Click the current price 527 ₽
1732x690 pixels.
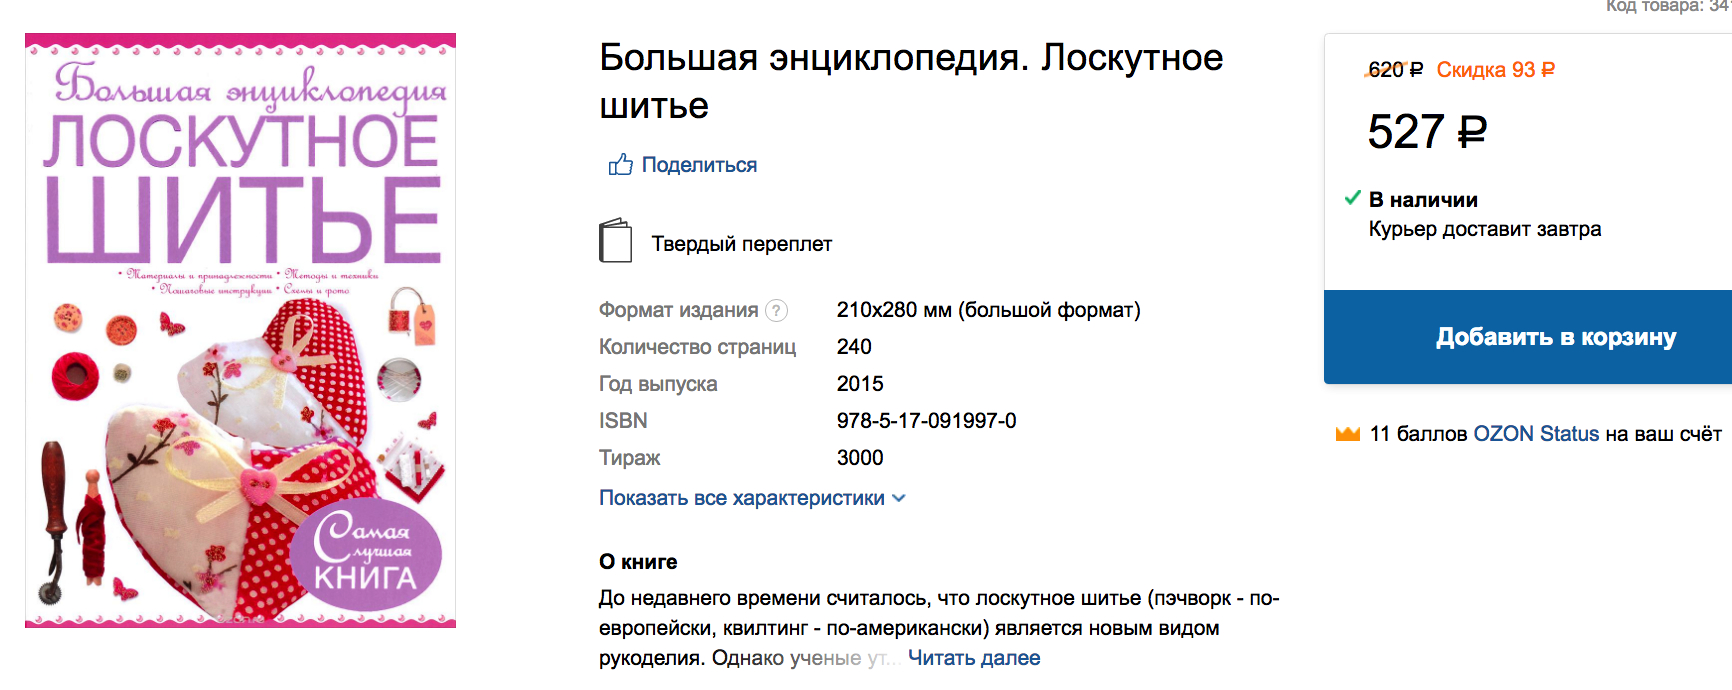[1427, 132]
